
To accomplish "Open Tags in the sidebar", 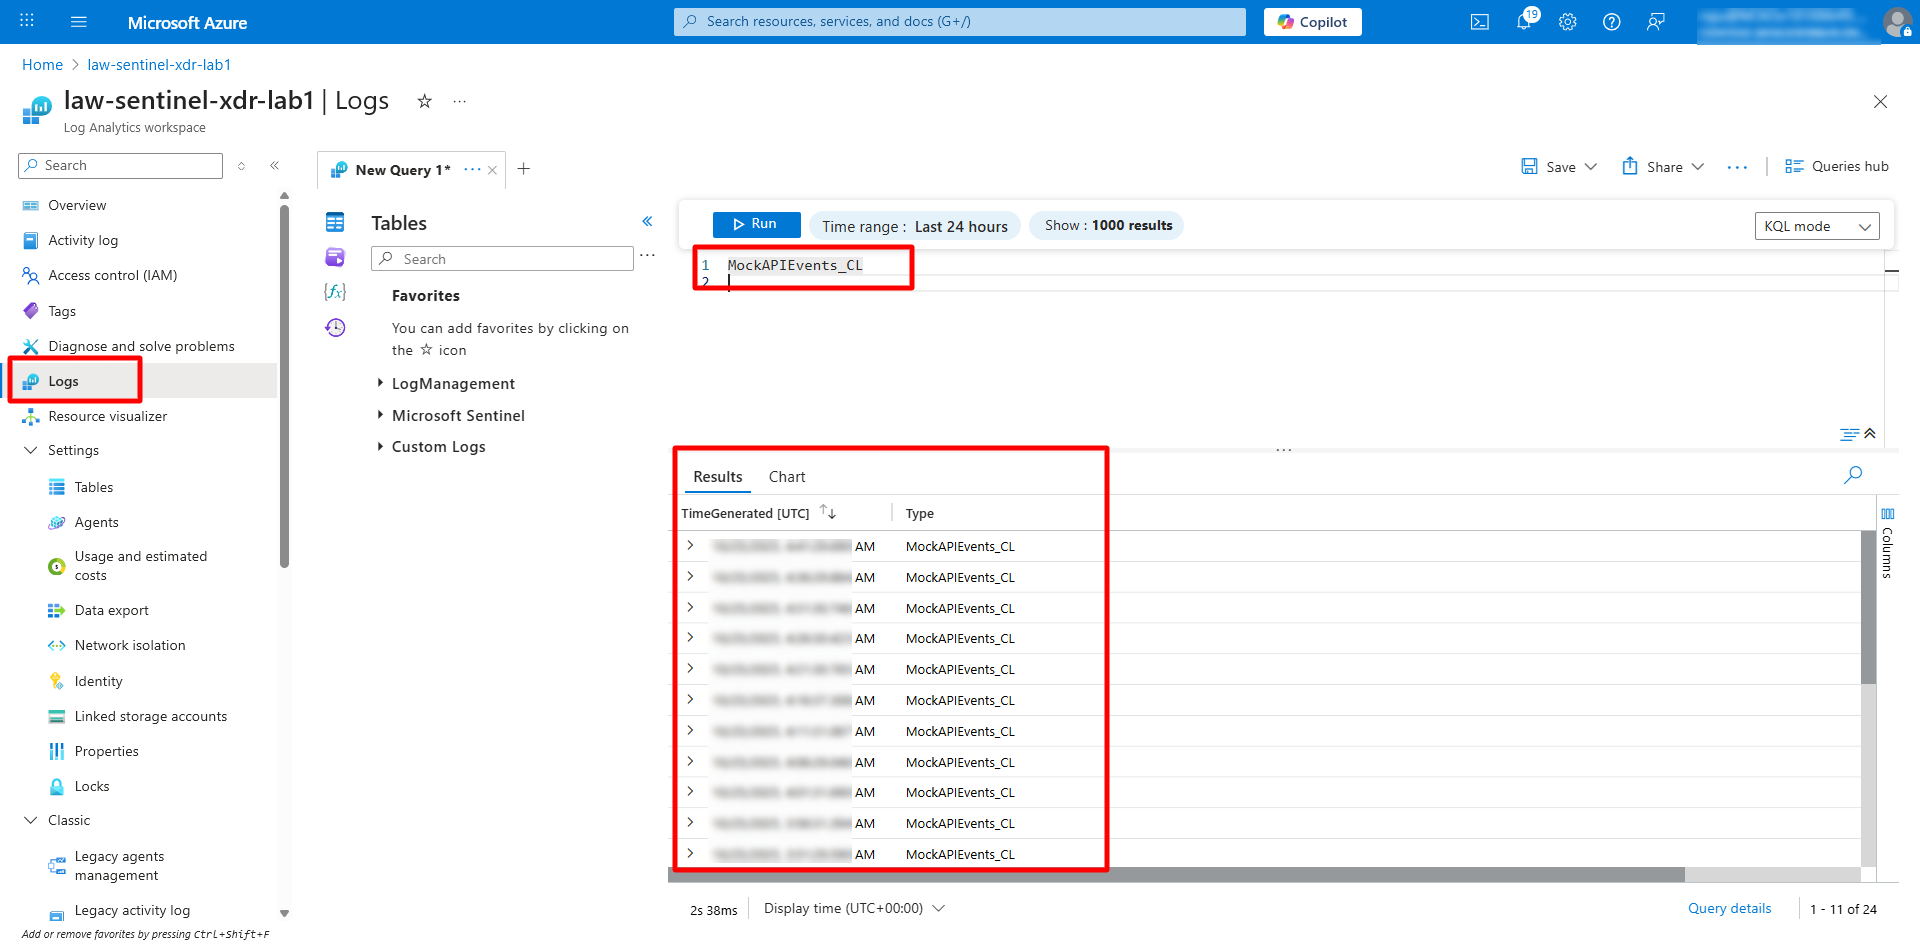I will click(x=62, y=311).
